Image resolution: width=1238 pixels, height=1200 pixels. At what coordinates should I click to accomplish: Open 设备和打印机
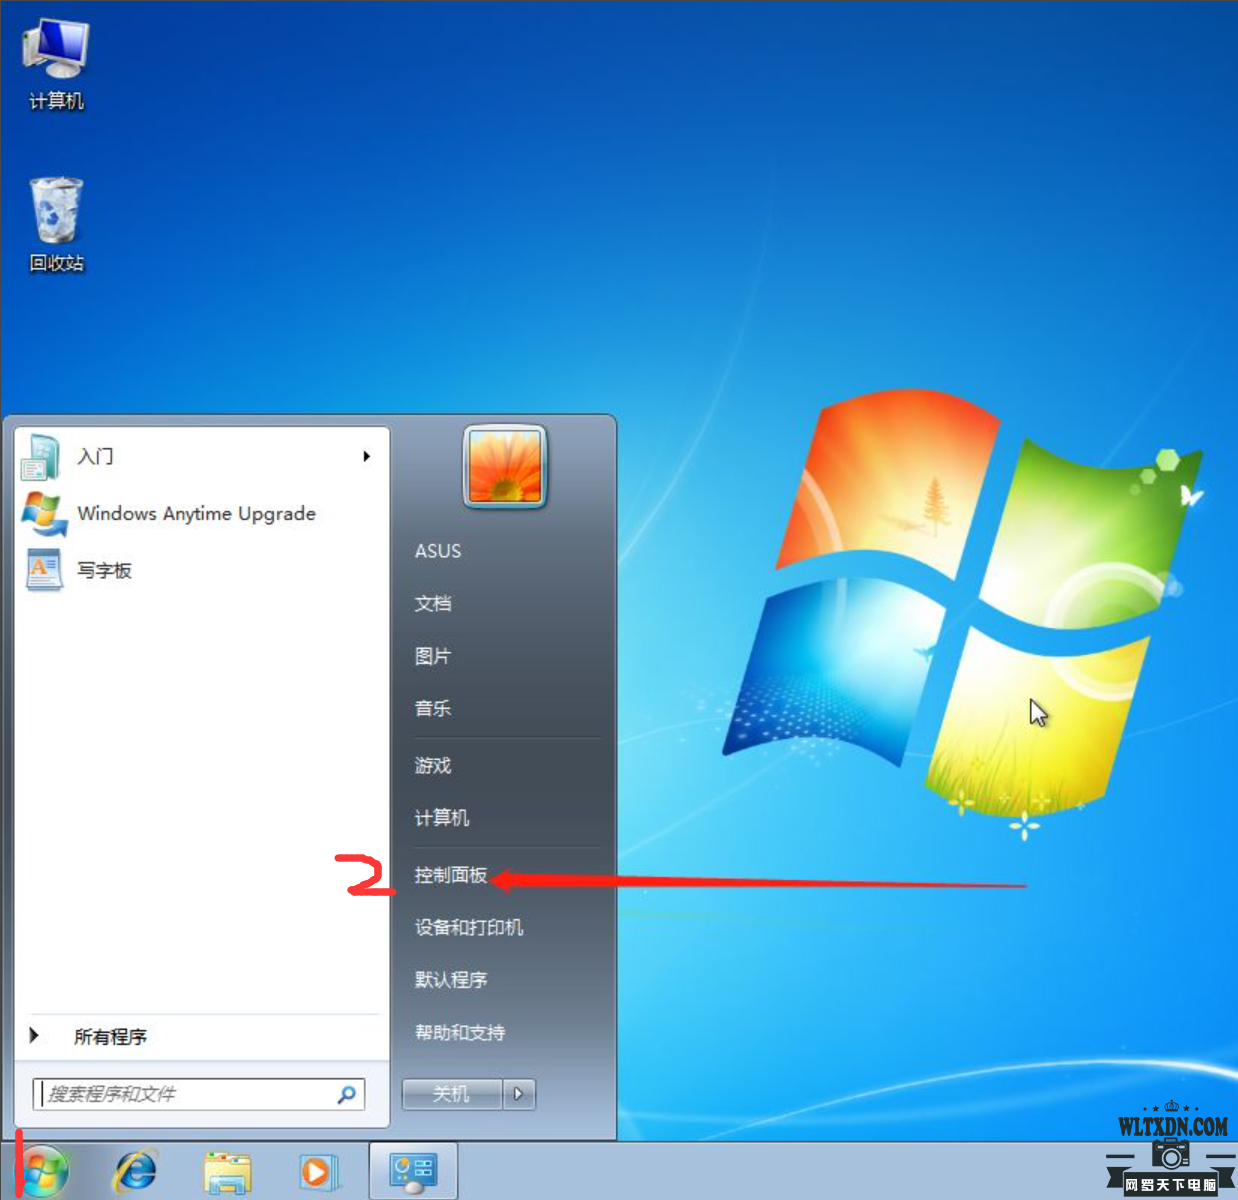[x=469, y=927]
